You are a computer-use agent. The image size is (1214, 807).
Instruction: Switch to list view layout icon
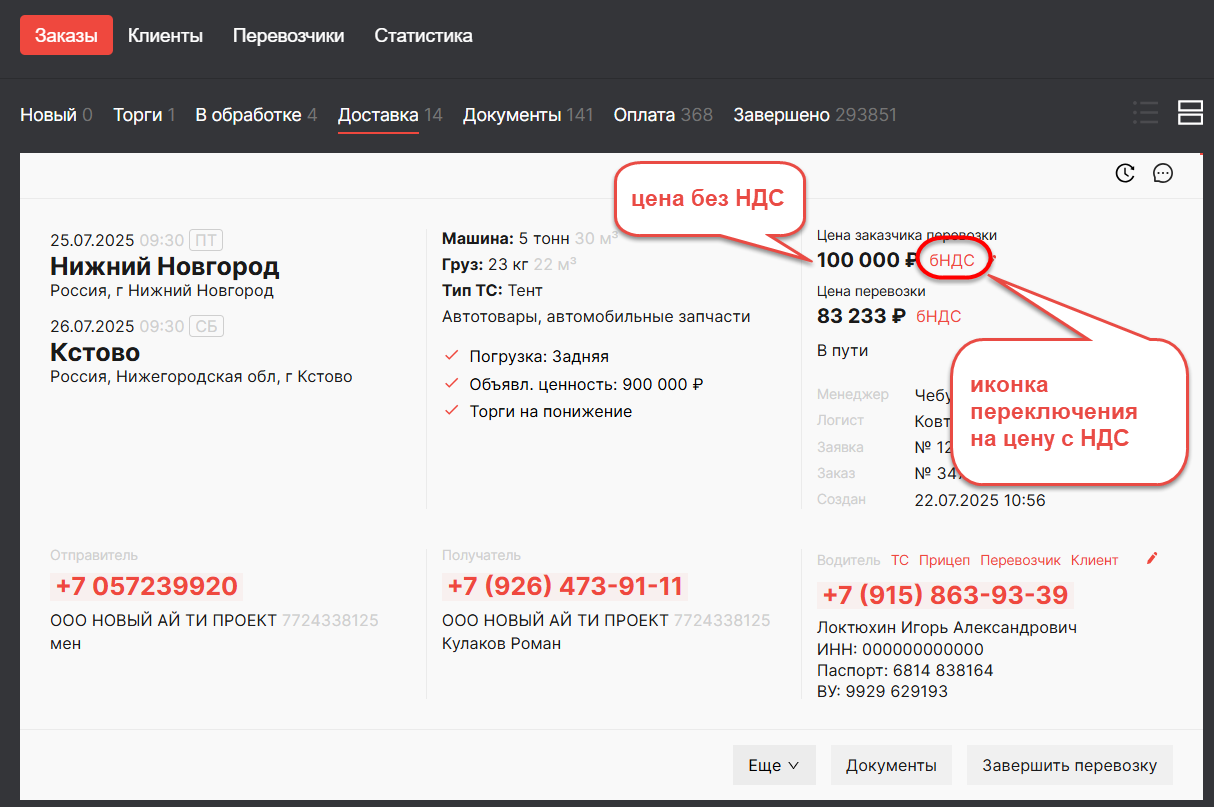[x=1145, y=113]
